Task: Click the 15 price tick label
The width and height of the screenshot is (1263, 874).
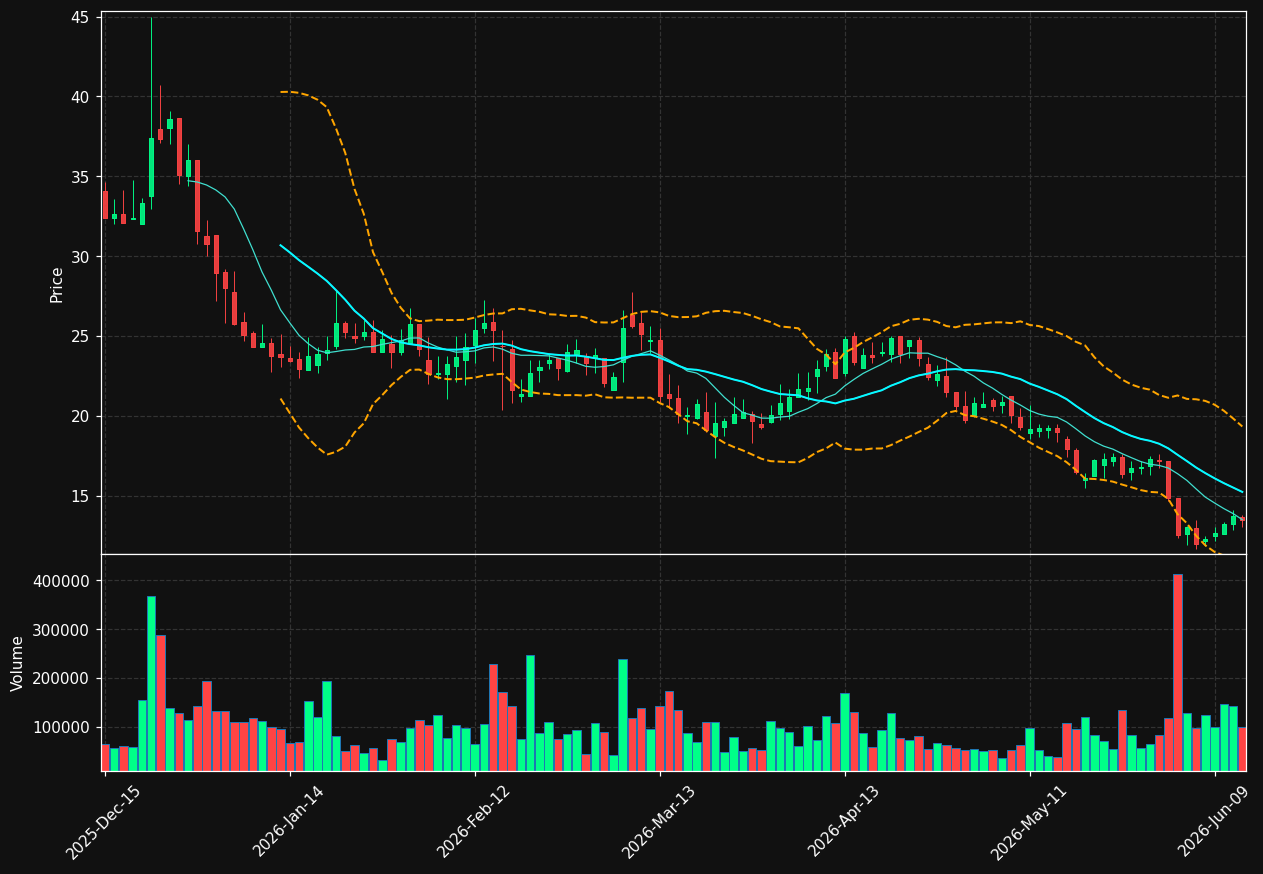Action: [81, 496]
